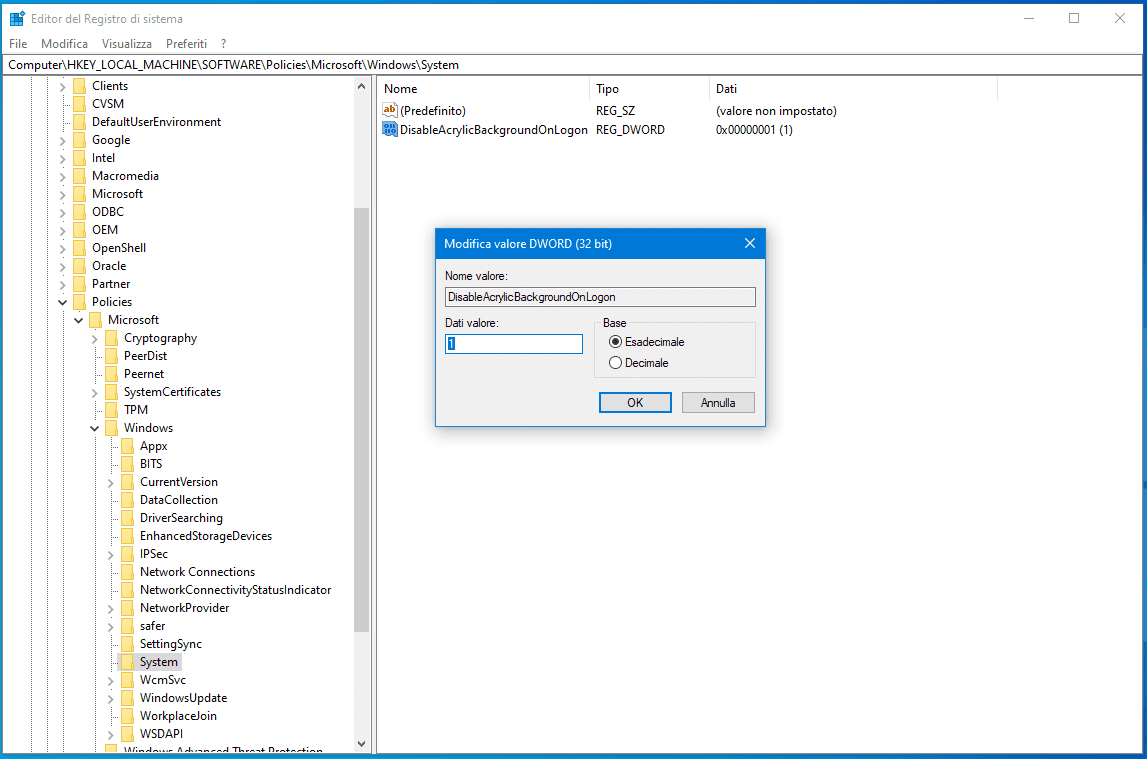This screenshot has height=759, width=1147.
Task: Click the OpenShell folder icon
Action: [x=79, y=248]
